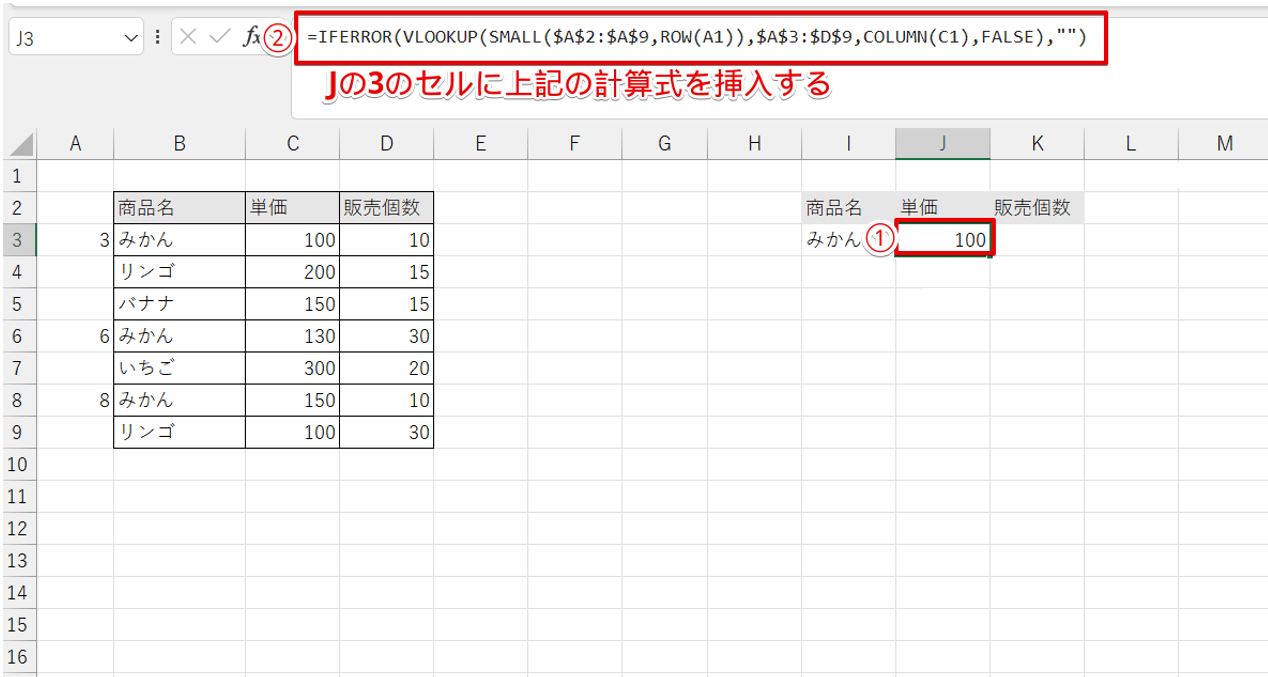Select row 10 header

click(20, 464)
